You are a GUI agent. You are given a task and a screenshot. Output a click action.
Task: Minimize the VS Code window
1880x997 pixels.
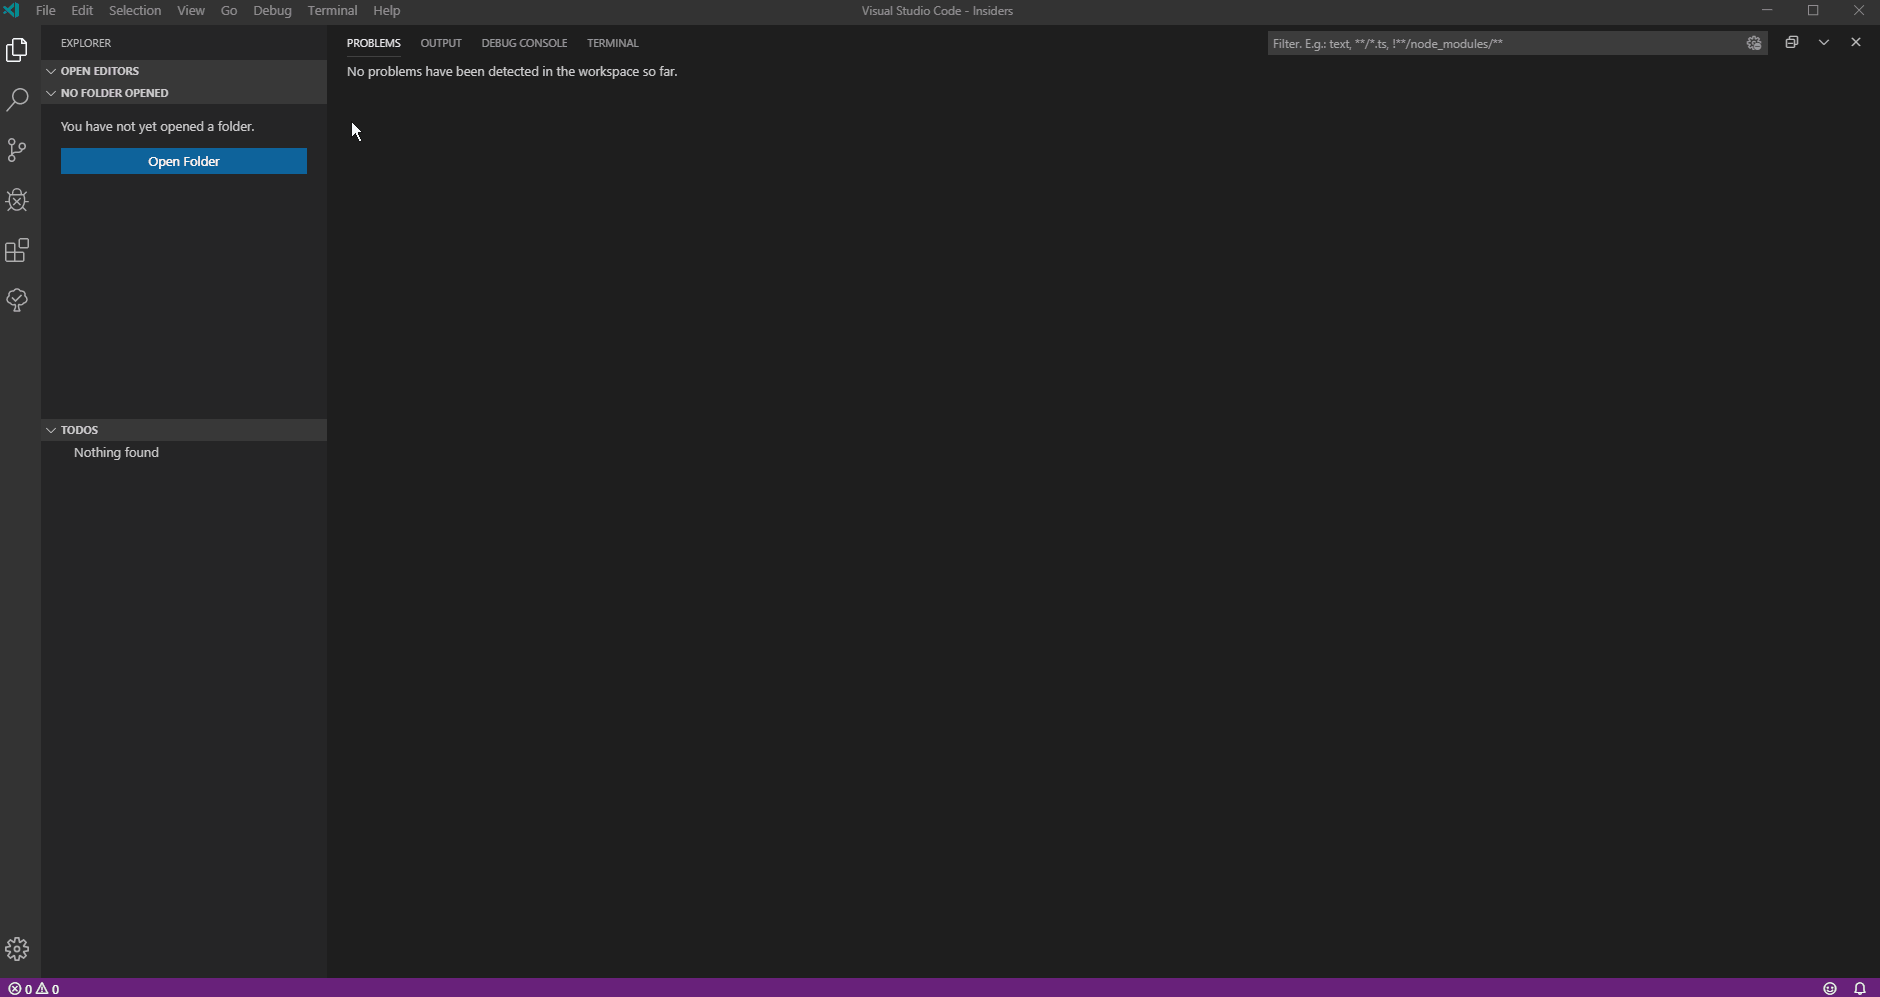pyautogui.click(x=1767, y=10)
